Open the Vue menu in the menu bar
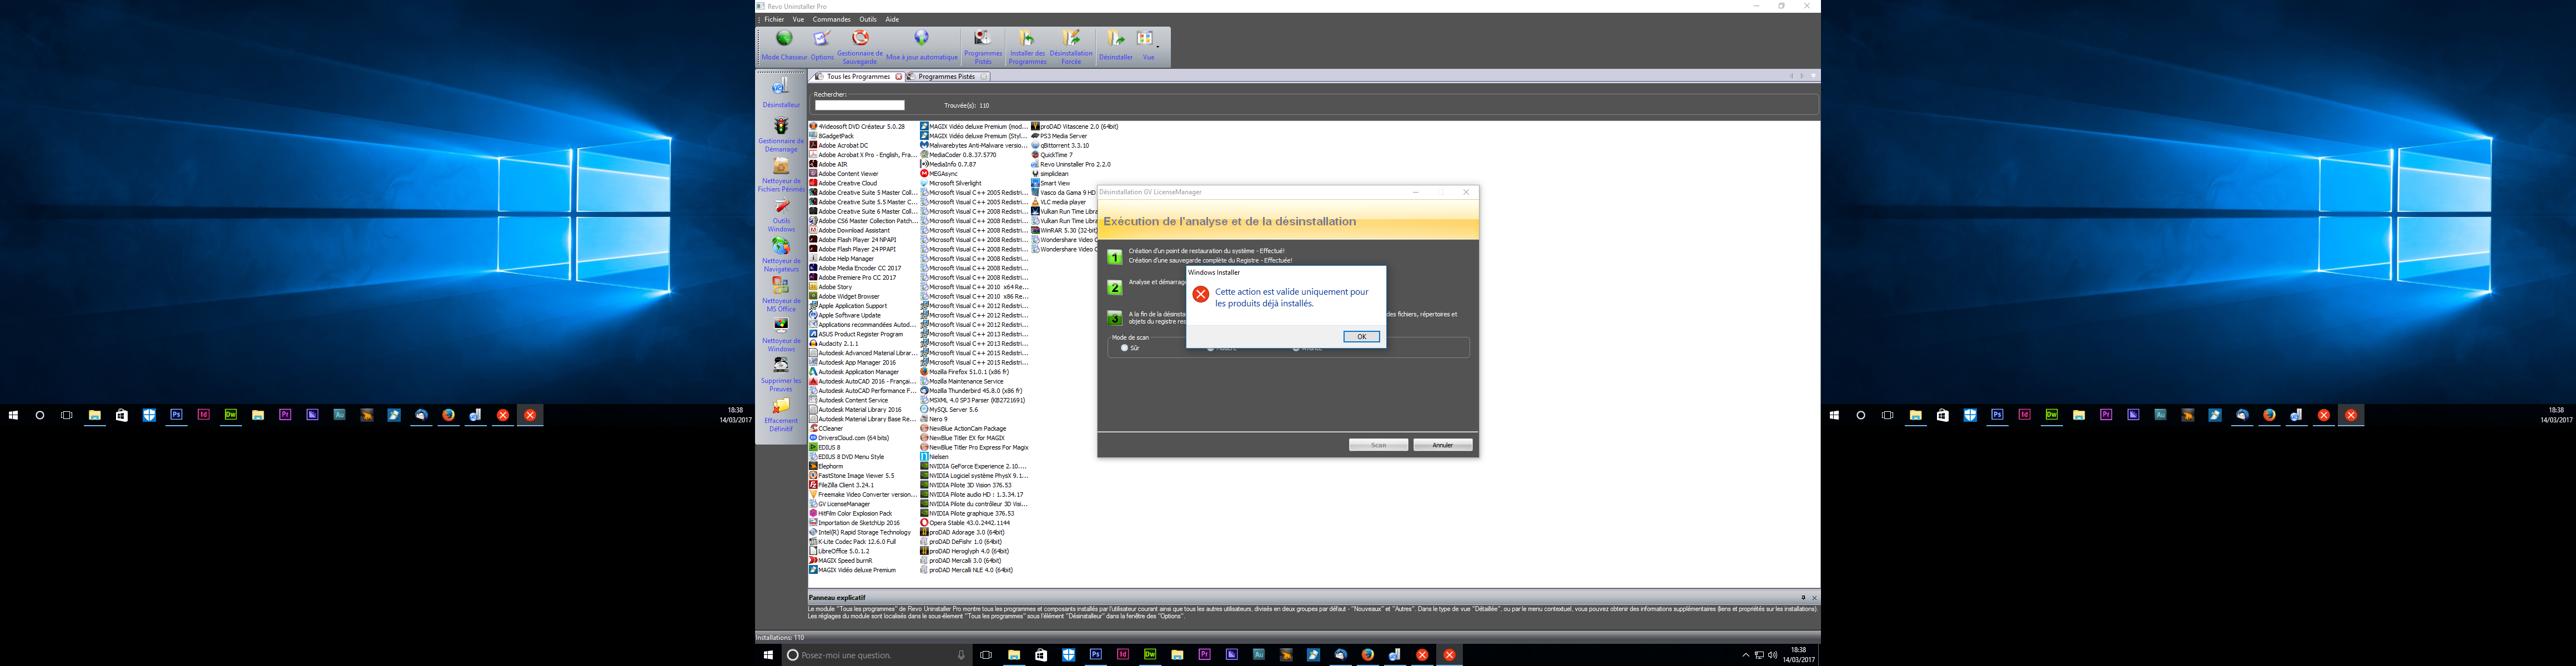 click(x=798, y=19)
